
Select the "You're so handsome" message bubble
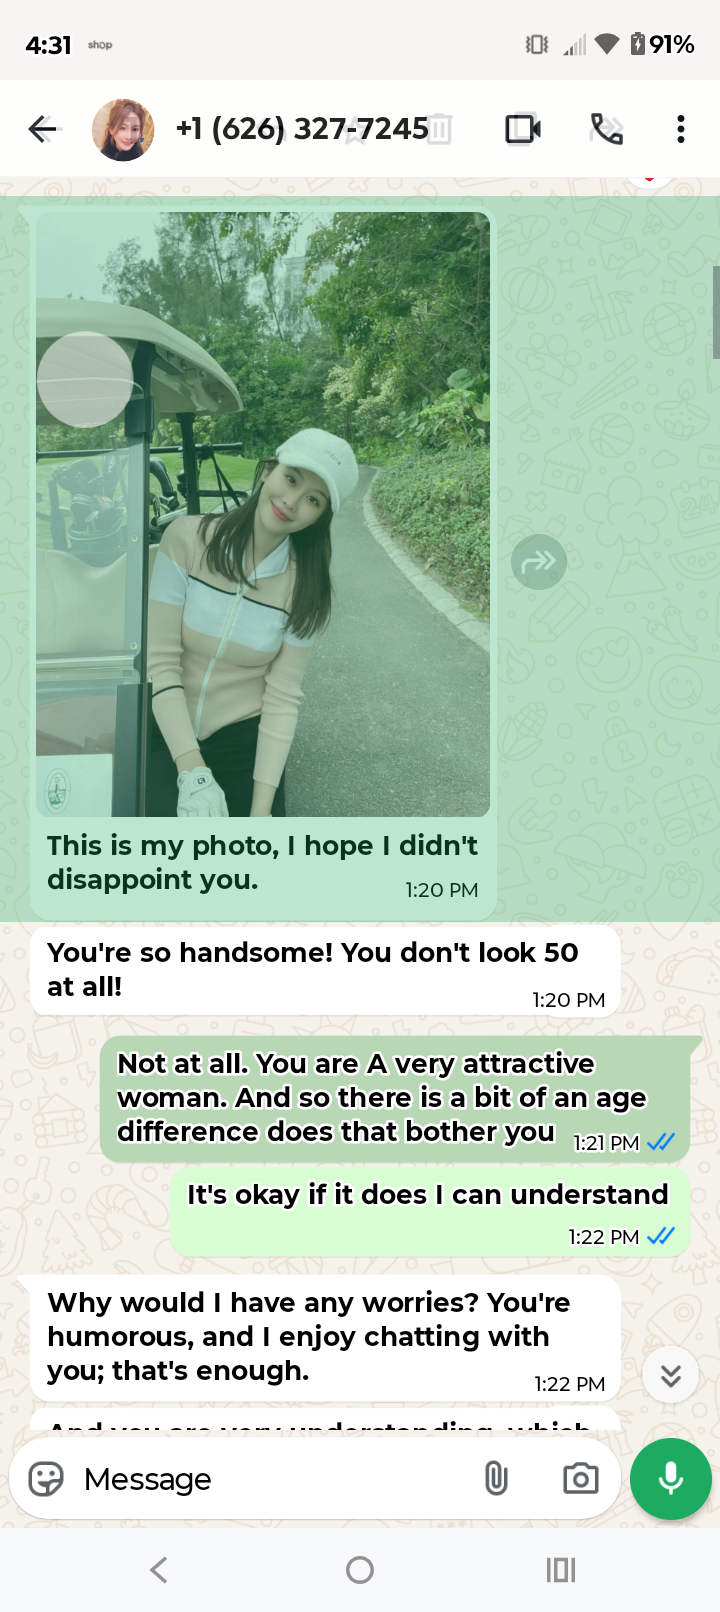(326, 972)
